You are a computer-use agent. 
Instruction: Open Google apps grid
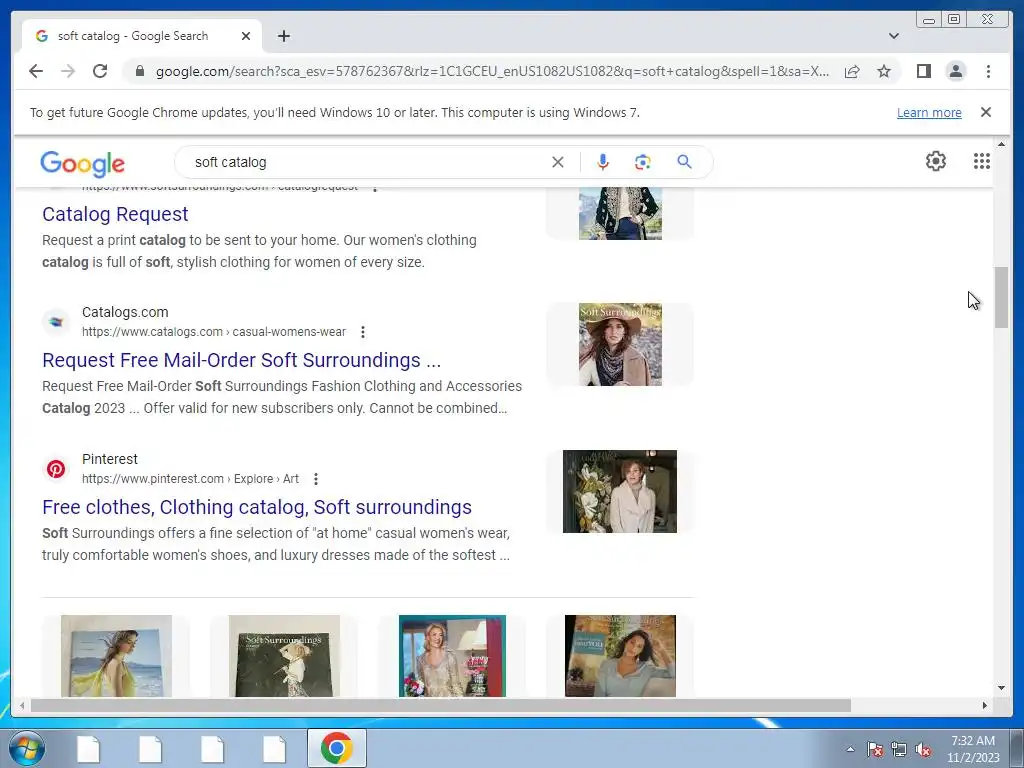click(982, 161)
